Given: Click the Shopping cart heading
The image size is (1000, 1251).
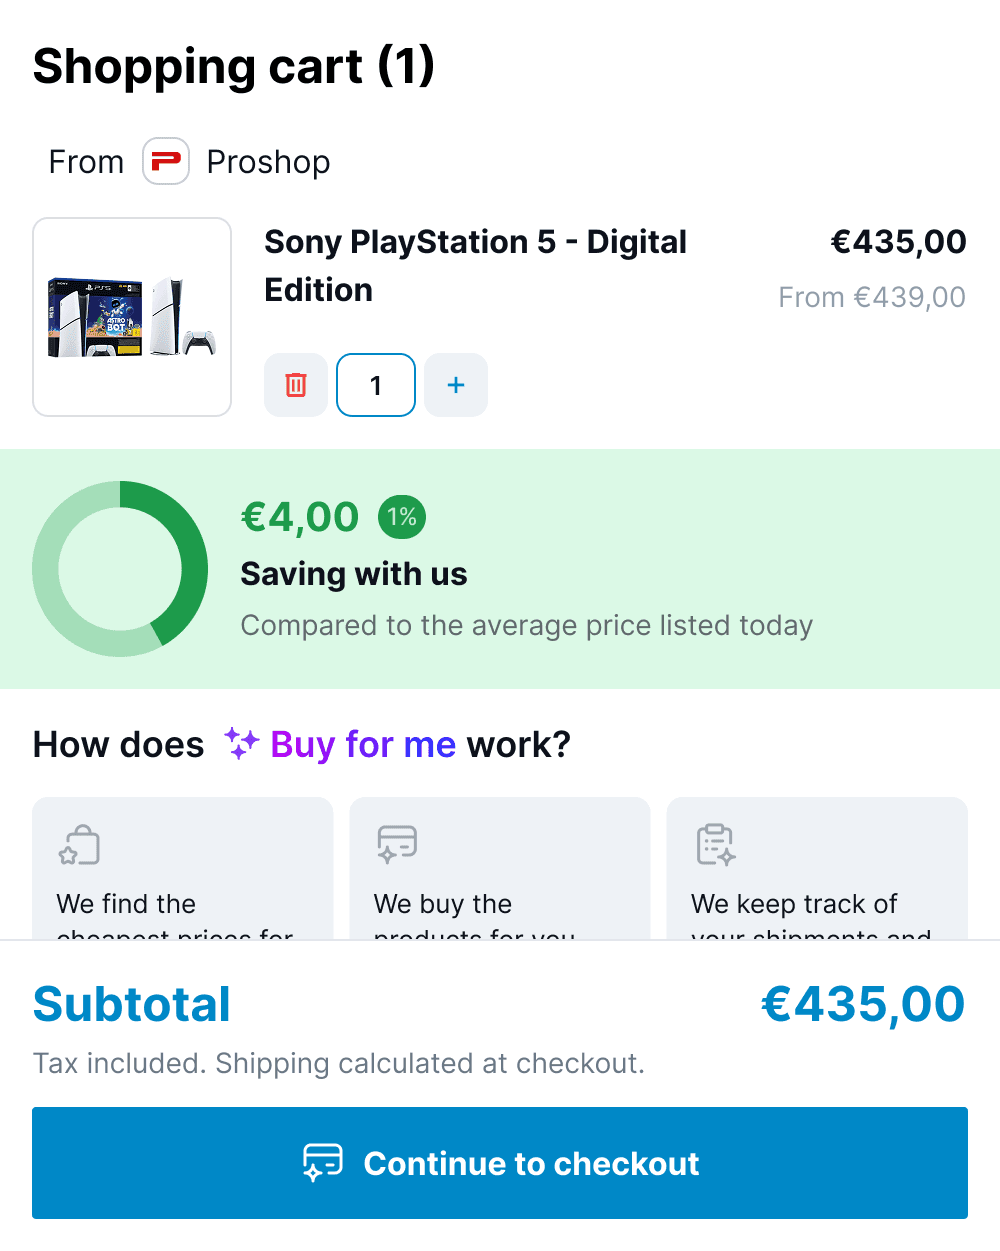Looking at the screenshot, I should click(x=234, y=66).
